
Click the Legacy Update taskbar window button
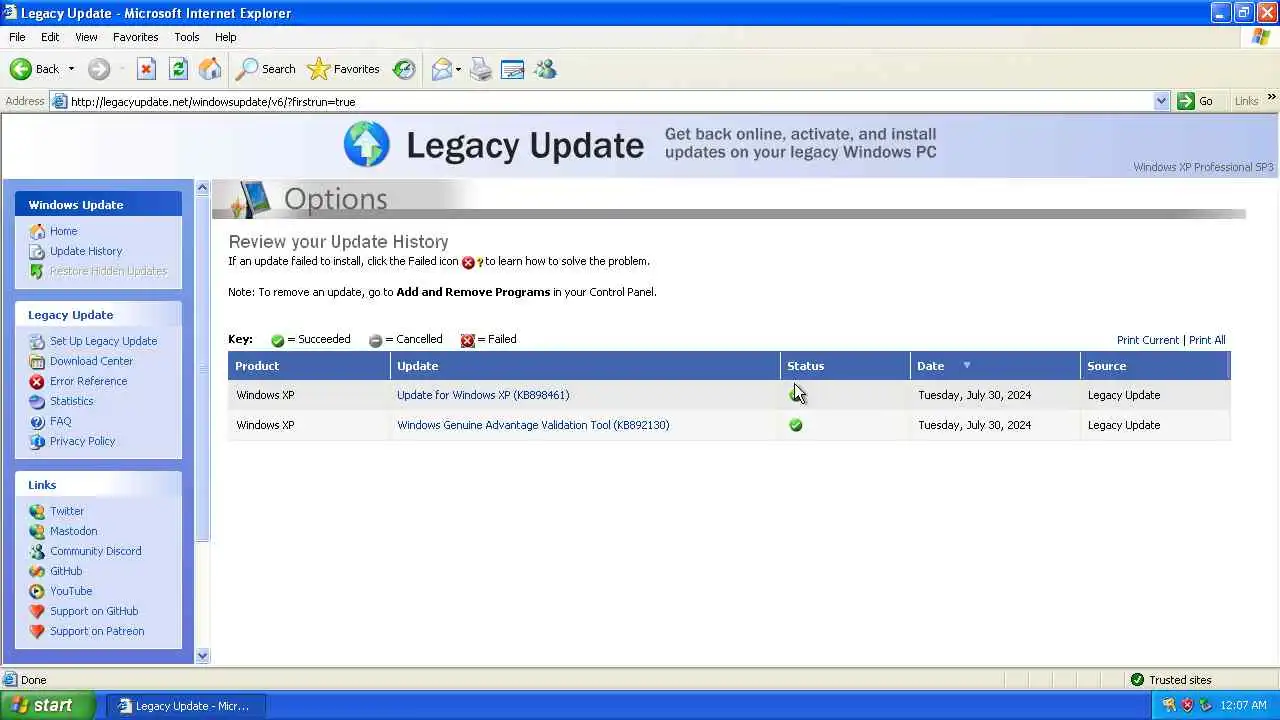pos(186,706)
